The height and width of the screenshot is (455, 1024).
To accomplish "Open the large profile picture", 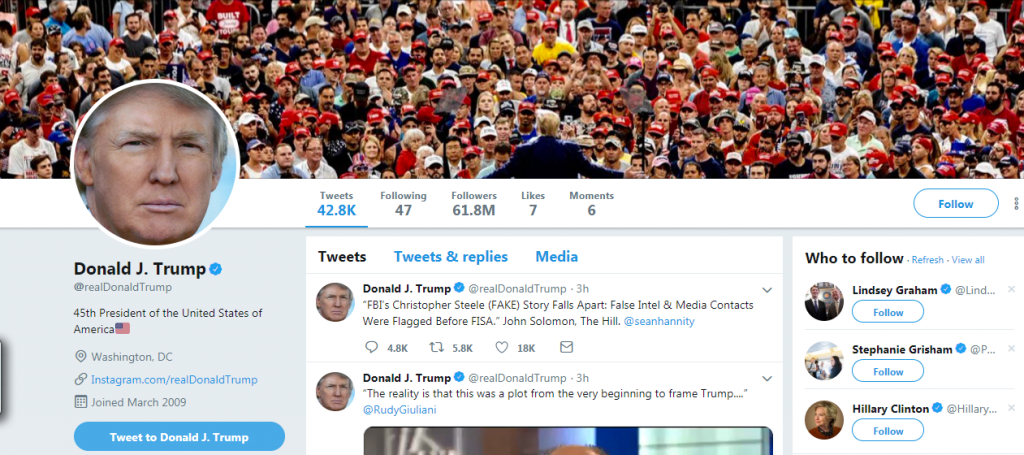I will pyautogui.click(x=154, y=164).
